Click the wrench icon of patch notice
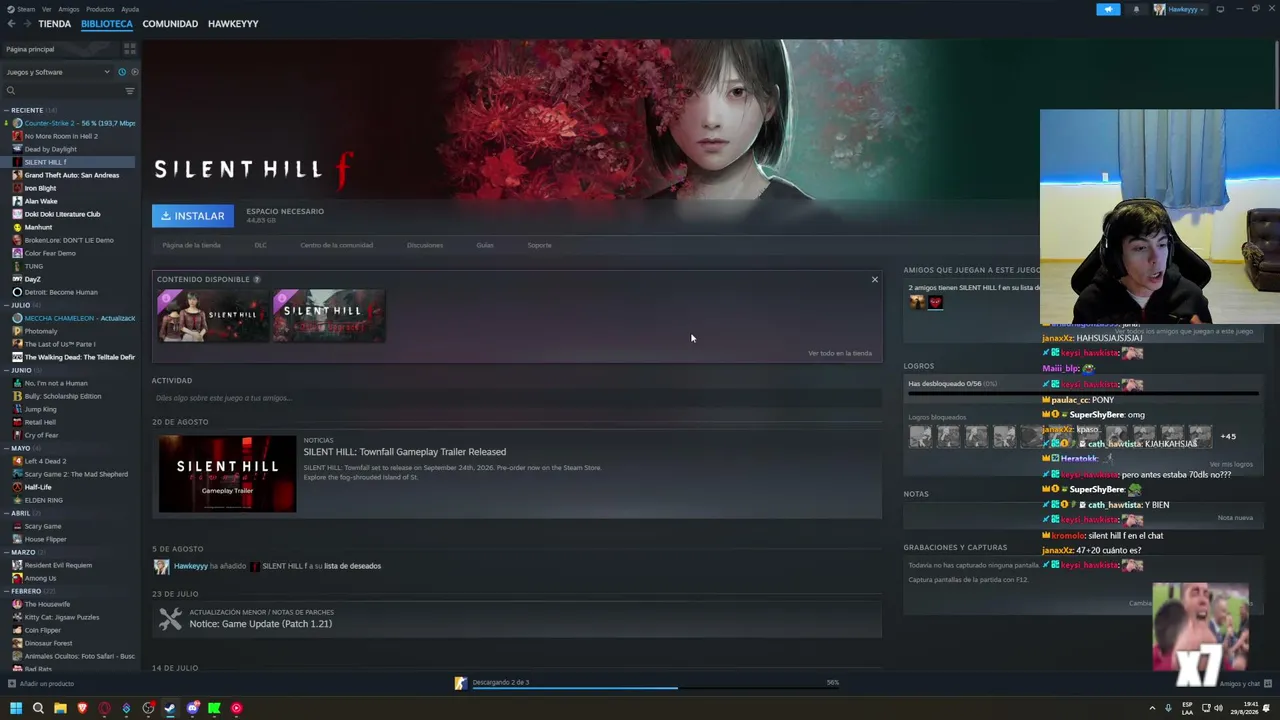 [170, 619]
